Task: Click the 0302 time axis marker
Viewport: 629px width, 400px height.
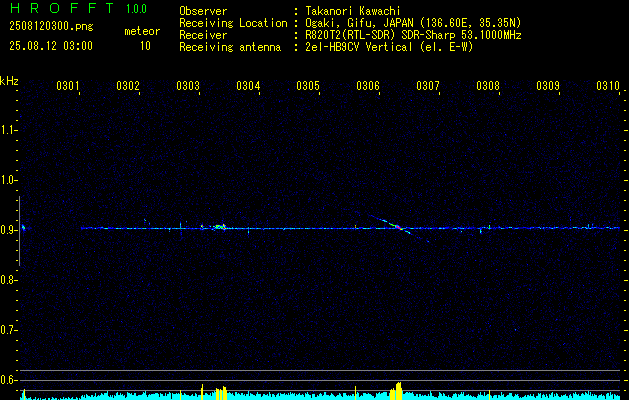Action: click(x=128, y=85)
